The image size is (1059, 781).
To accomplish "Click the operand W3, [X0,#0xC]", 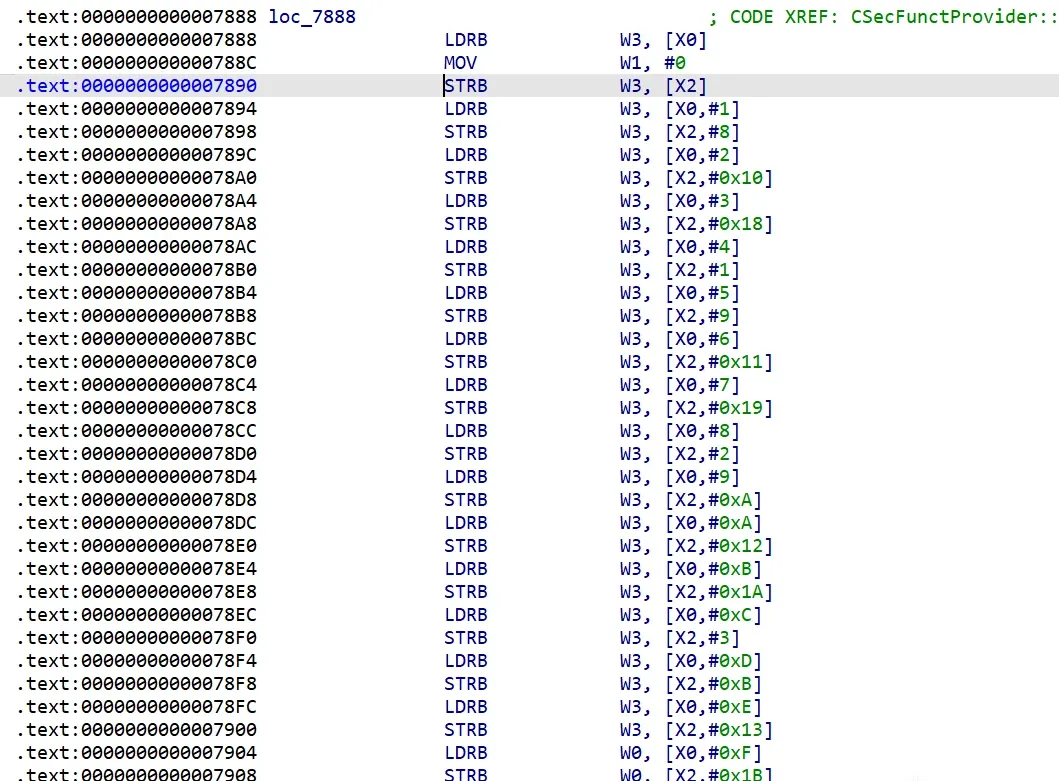I will point(691,614).
